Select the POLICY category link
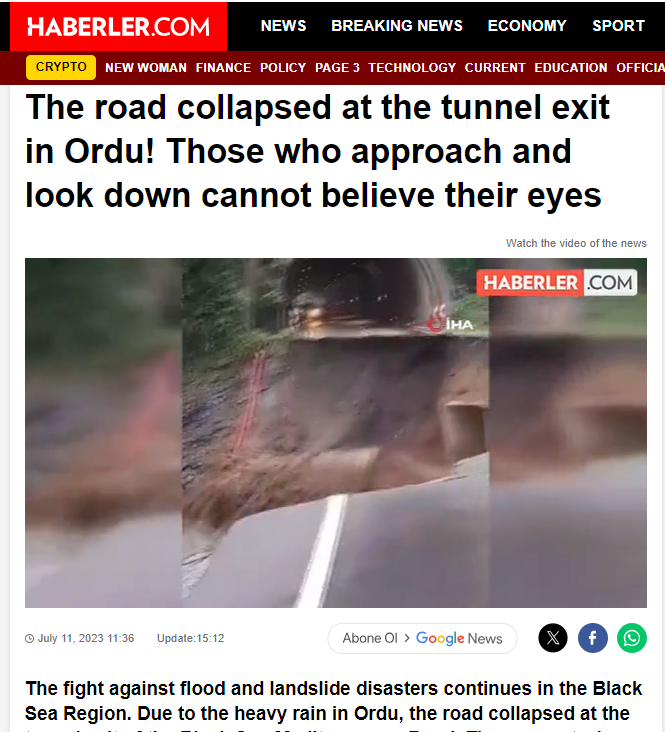This screenshot has width=665, height=732. click(x=283, y=68)
